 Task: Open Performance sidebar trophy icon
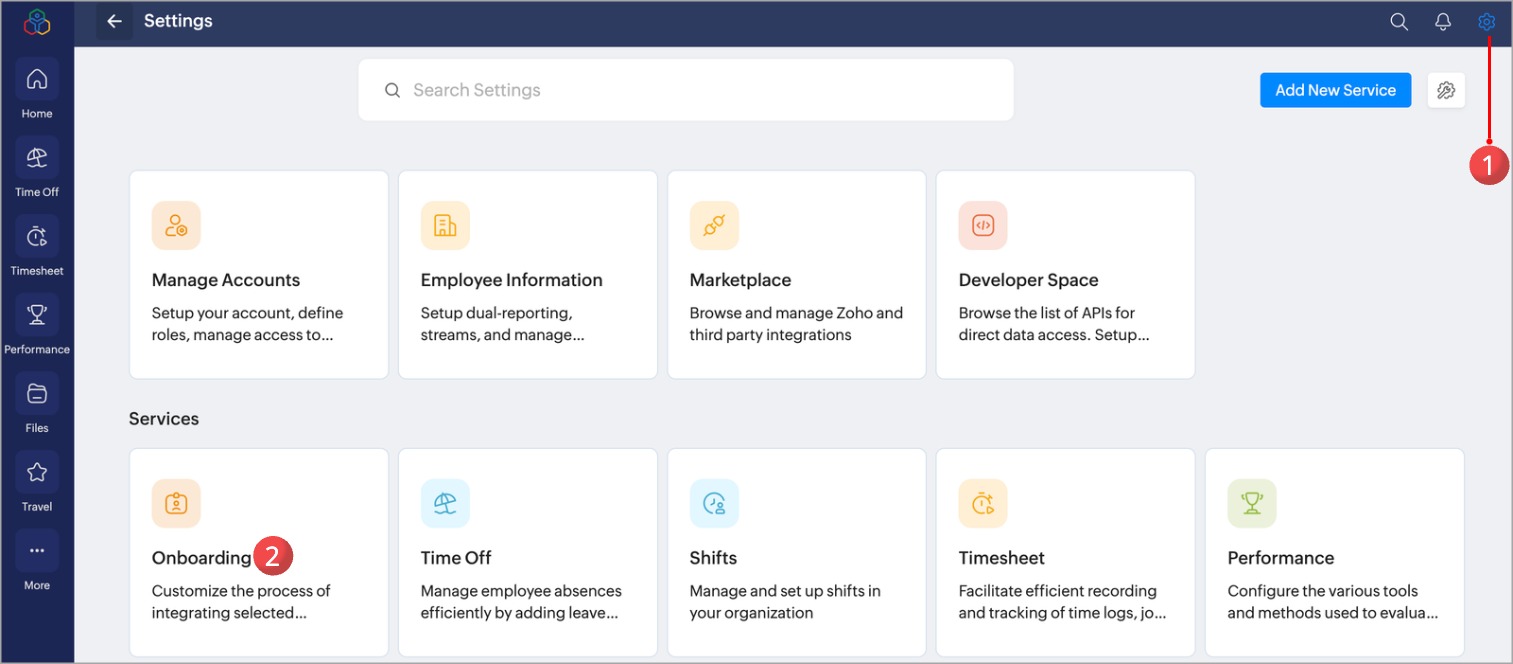pos(37,315)
